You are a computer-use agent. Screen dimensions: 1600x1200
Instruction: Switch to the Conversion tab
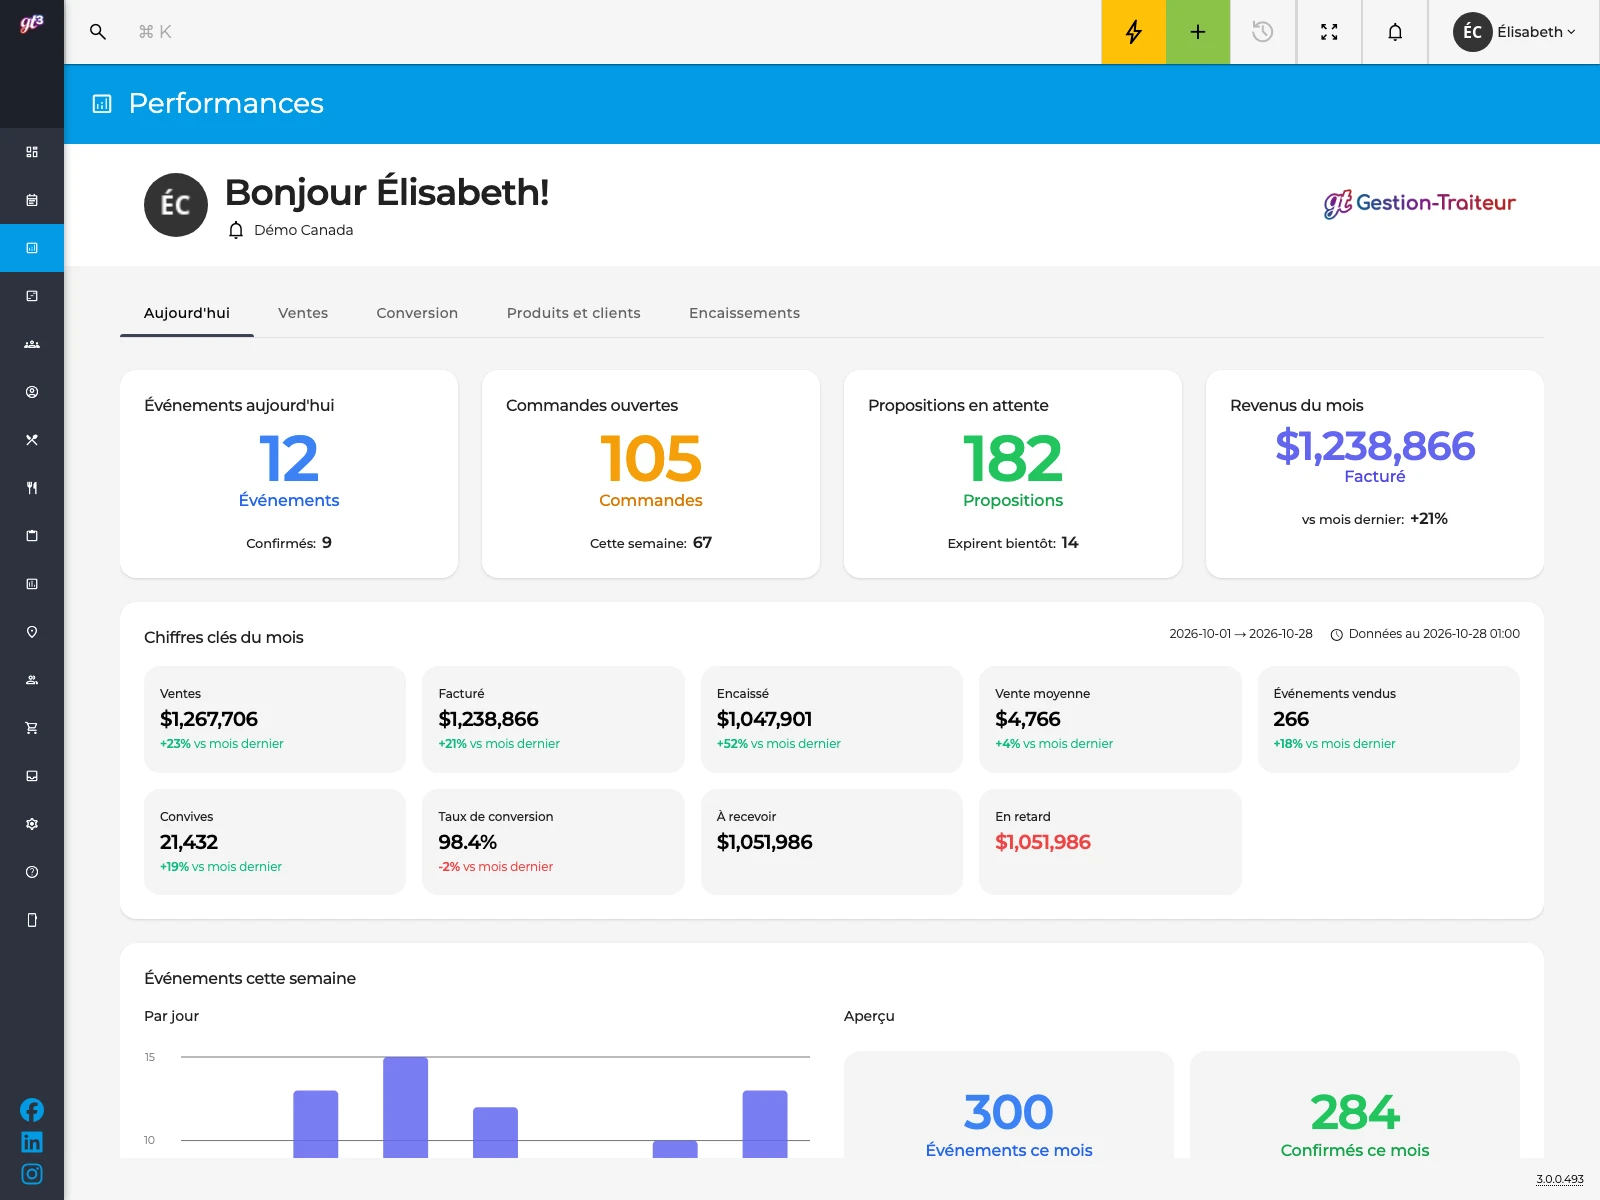pos(417,313)
